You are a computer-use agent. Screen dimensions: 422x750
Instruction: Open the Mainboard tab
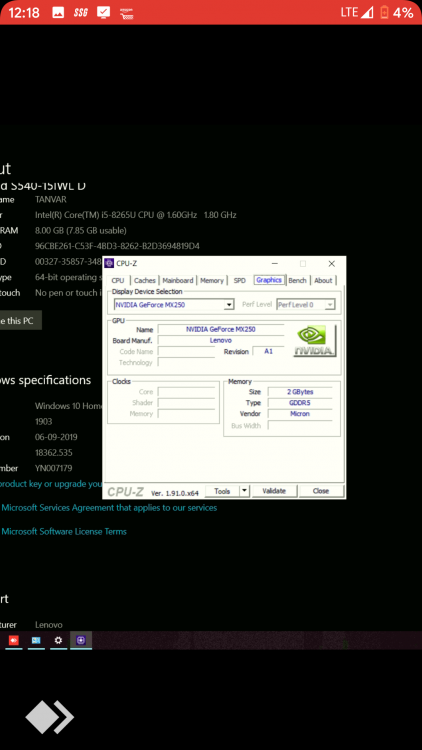coord(178,281)
